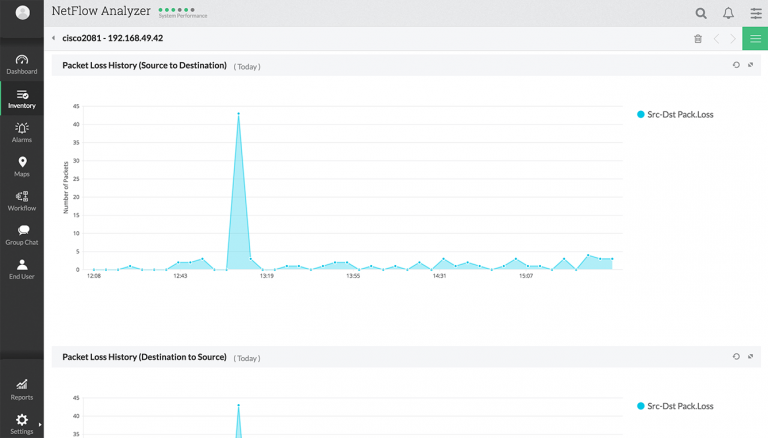
Task: Select the Inventory sidebar item
Action: 22,98
